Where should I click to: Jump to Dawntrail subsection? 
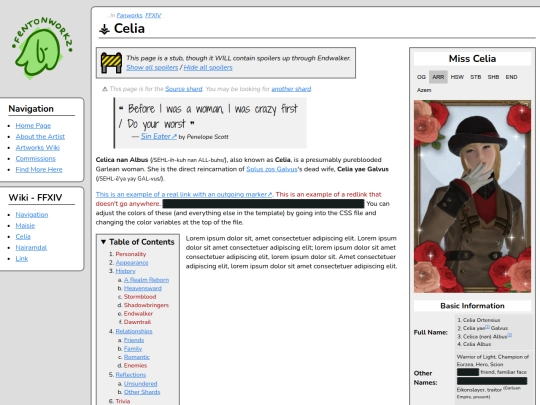click(x=137, y=322)
